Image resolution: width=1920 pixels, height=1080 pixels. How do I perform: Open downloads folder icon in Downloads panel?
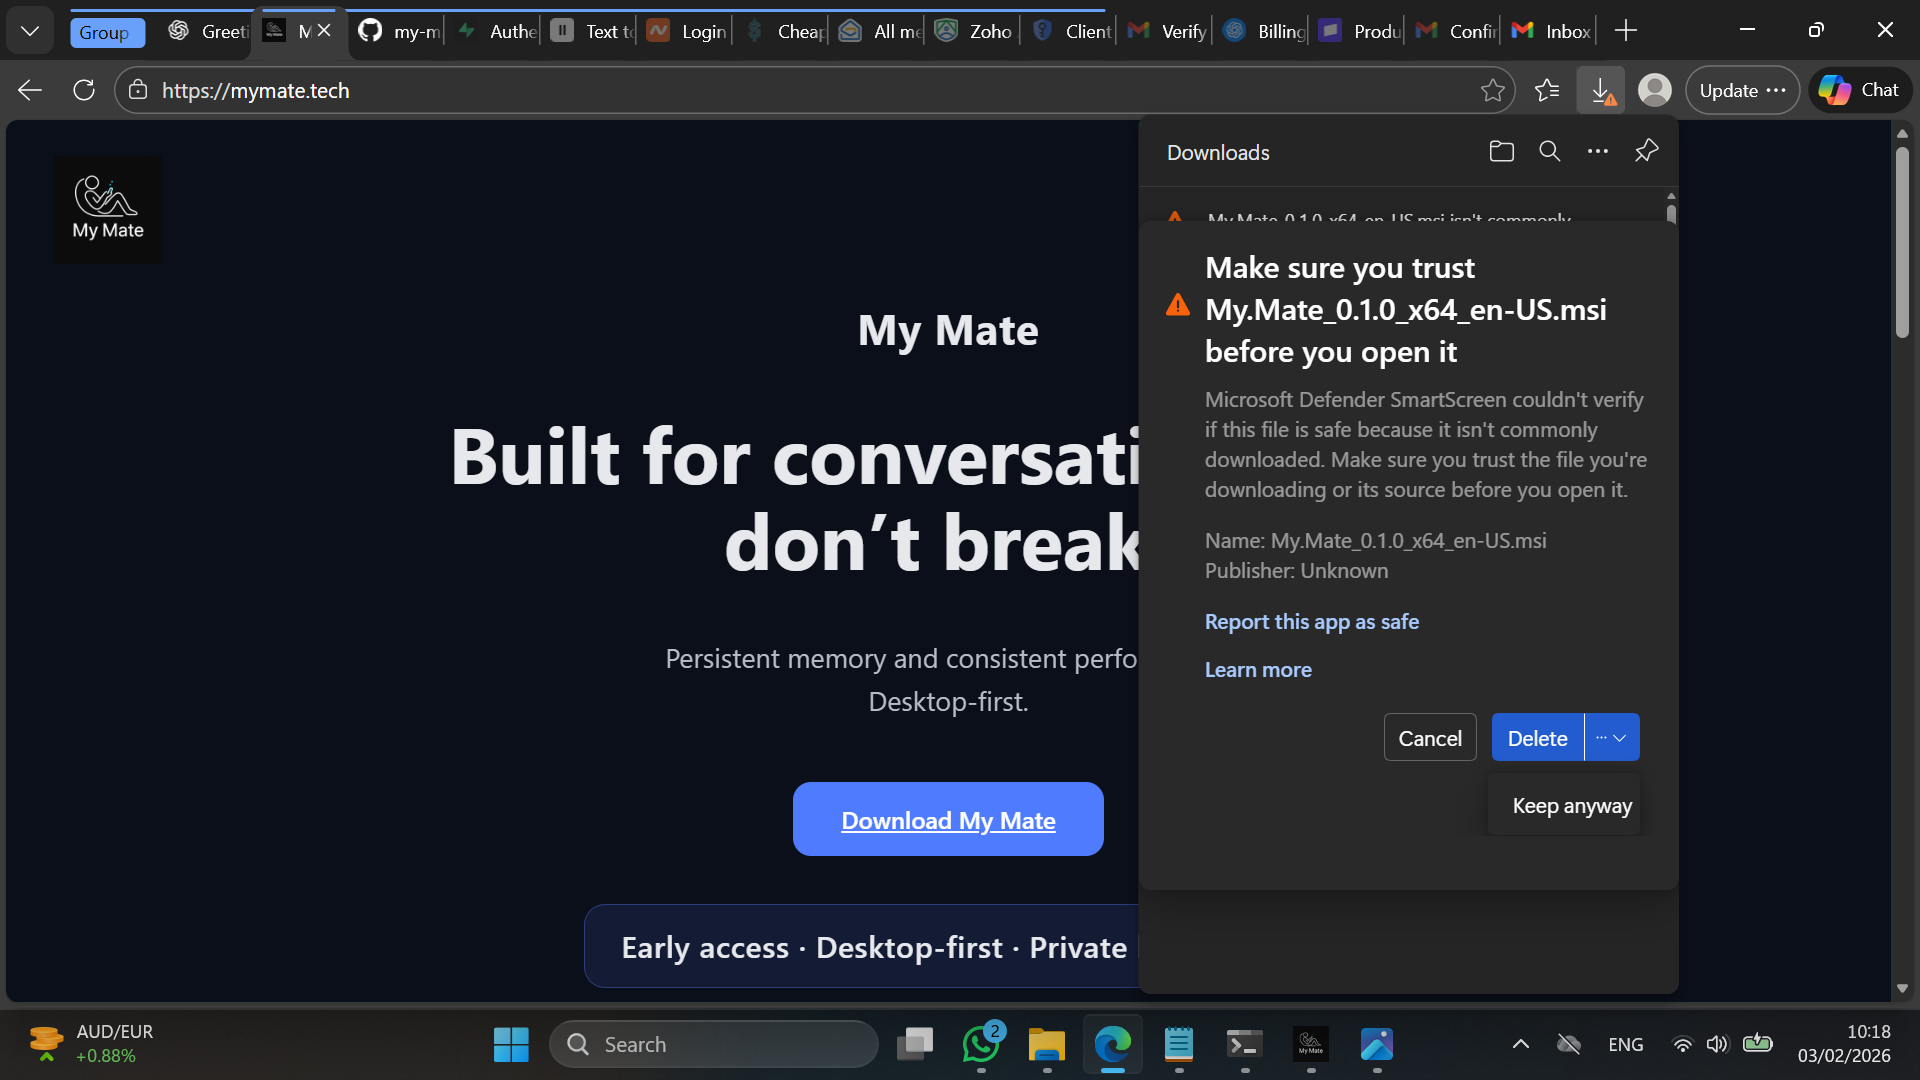coord(1501,152)
